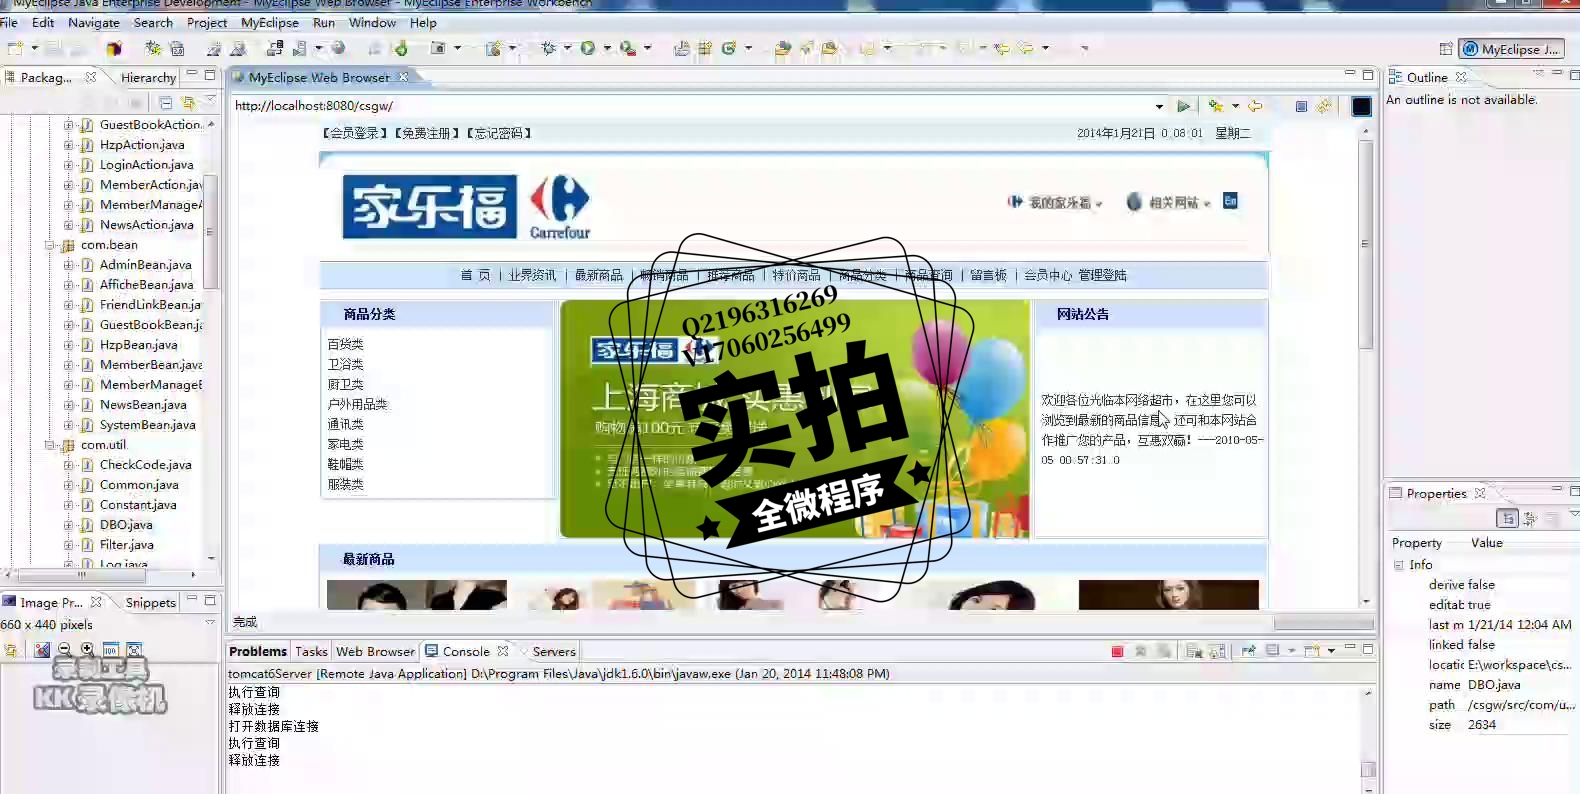Toggle Link with Editor in Package Explorer
1580x794 pixels.
pyautogui.click(x=188, y=102)
